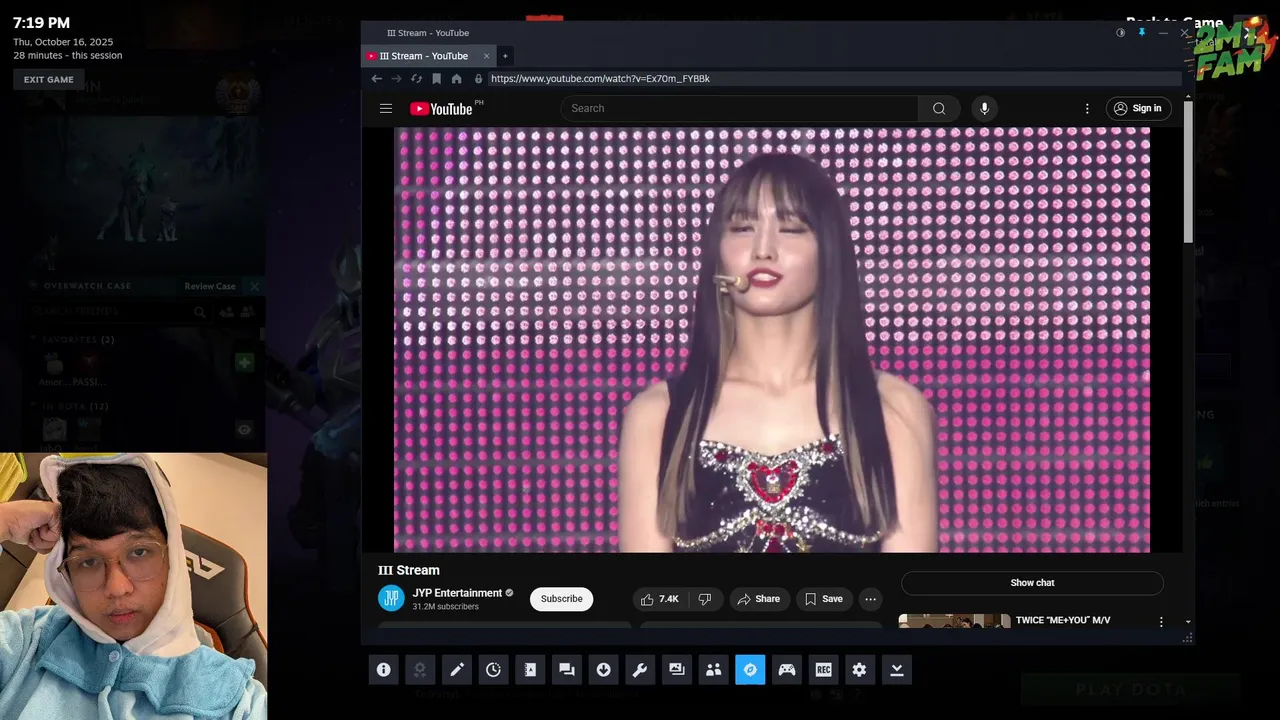The width and height of the screenshot is (1280, 720).
Task: Click the Search Friends field in Dota
Action: [x=110, y=312]
